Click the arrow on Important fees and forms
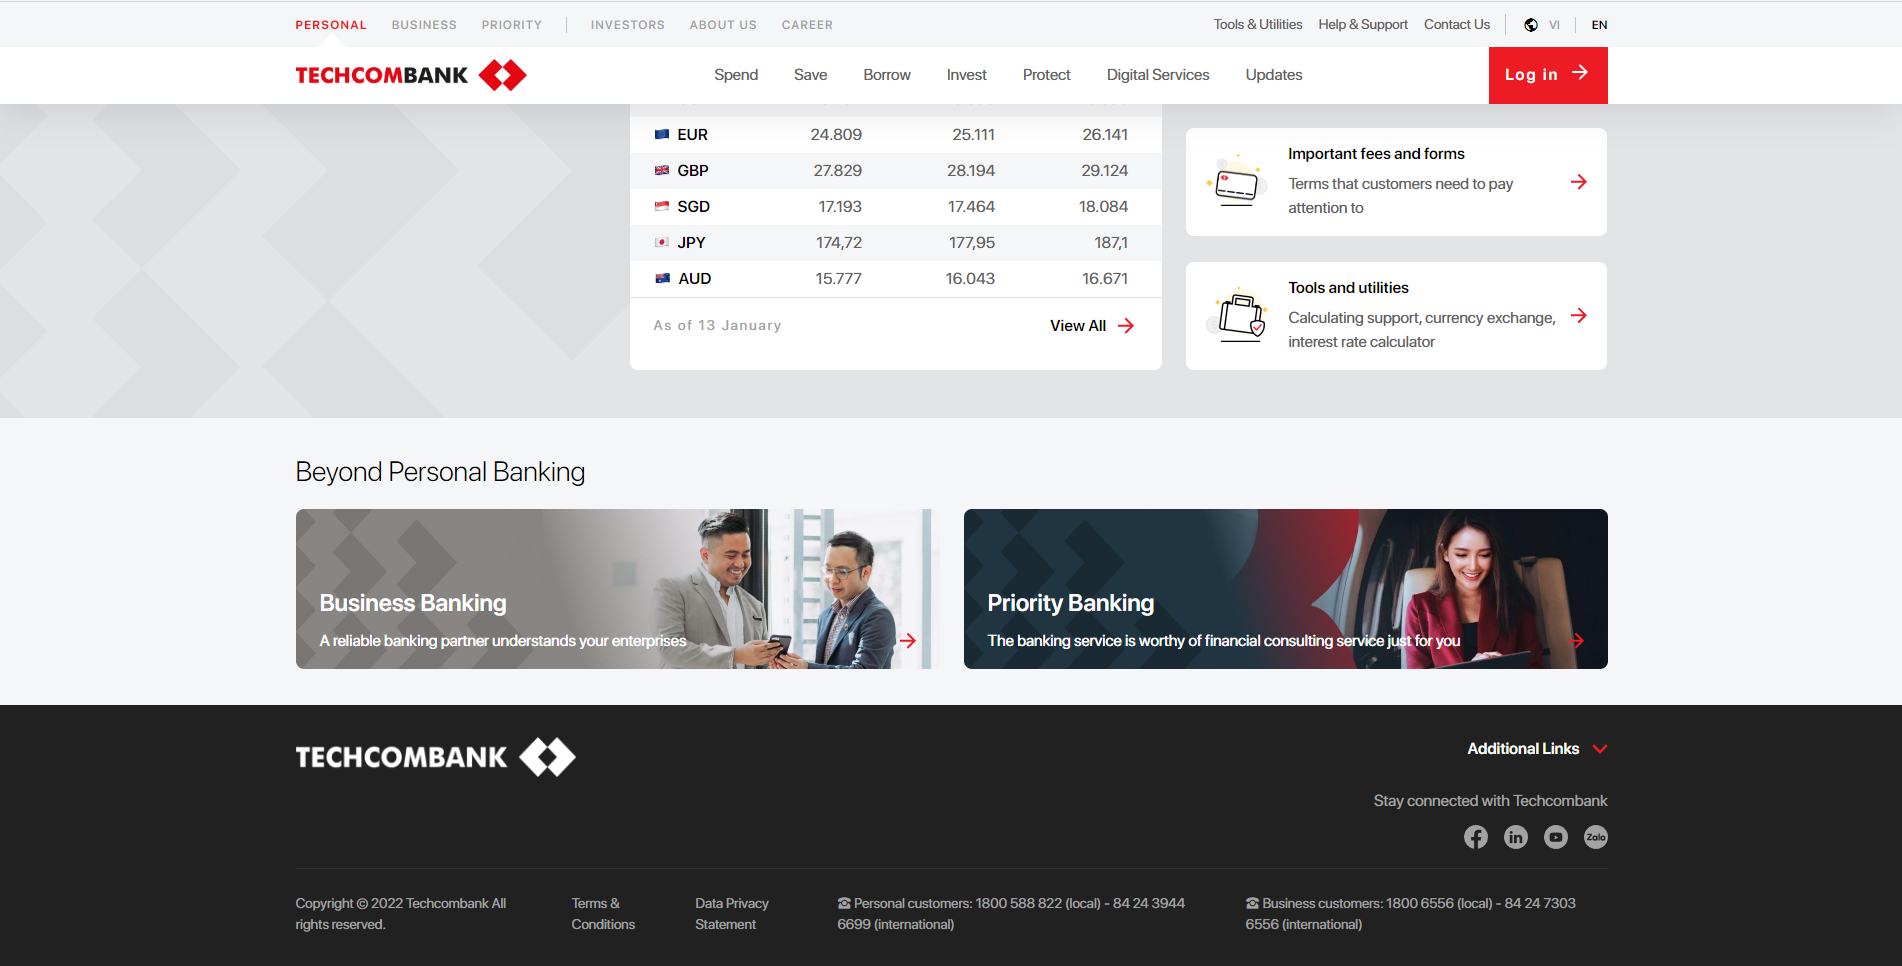The width and height of the screenshot is (1902, 966). tap(1579, 182)
